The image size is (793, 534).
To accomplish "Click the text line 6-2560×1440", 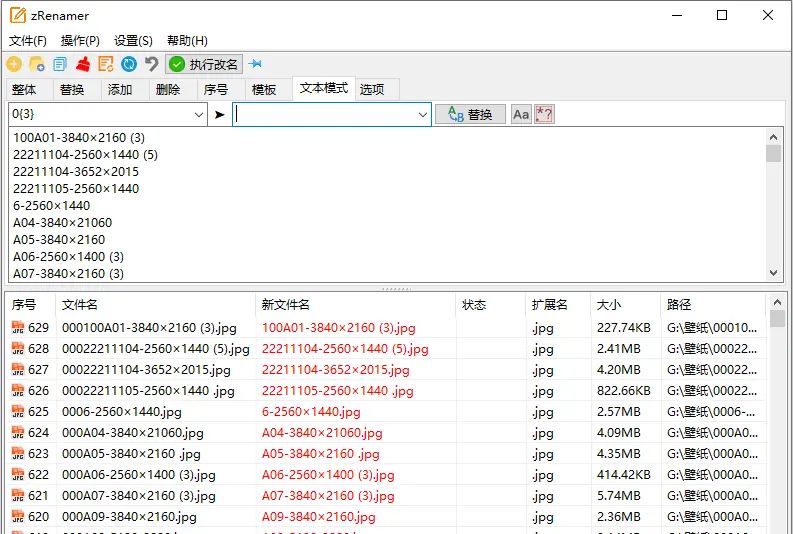I will [52, 205].
